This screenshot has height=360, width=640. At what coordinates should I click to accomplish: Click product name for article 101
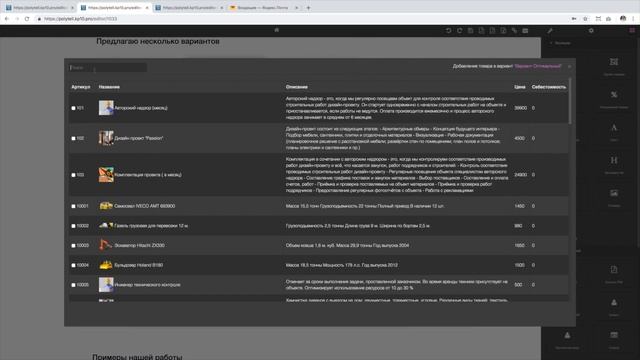[141, 108]
